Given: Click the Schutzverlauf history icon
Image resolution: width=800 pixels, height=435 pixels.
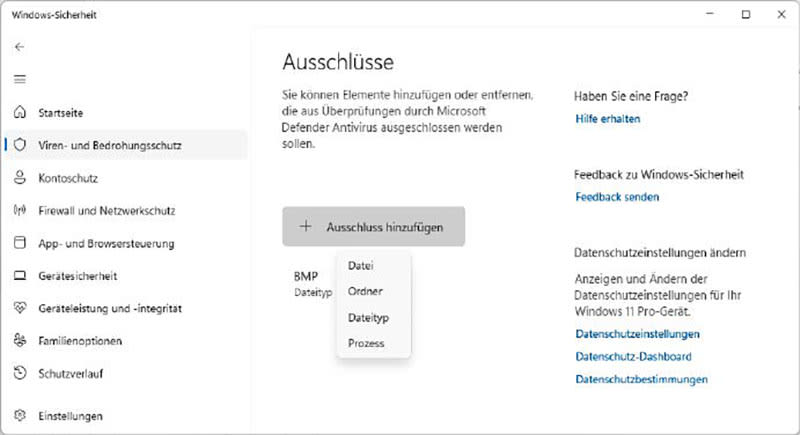Looking at the screenshot, I should [x=19, y=374].
